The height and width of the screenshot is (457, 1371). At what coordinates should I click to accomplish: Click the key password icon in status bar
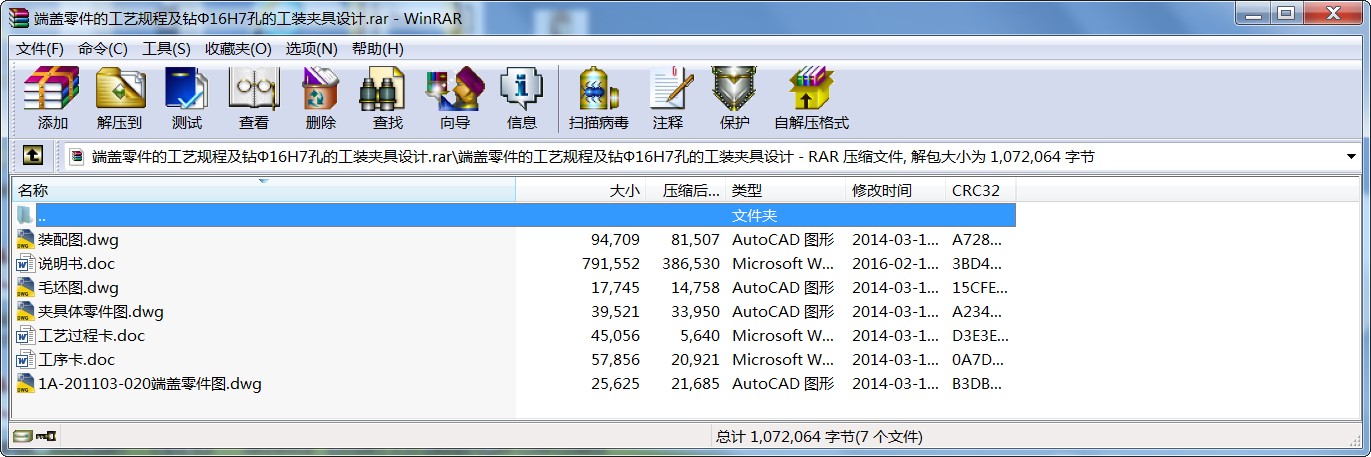pos(46,436)
